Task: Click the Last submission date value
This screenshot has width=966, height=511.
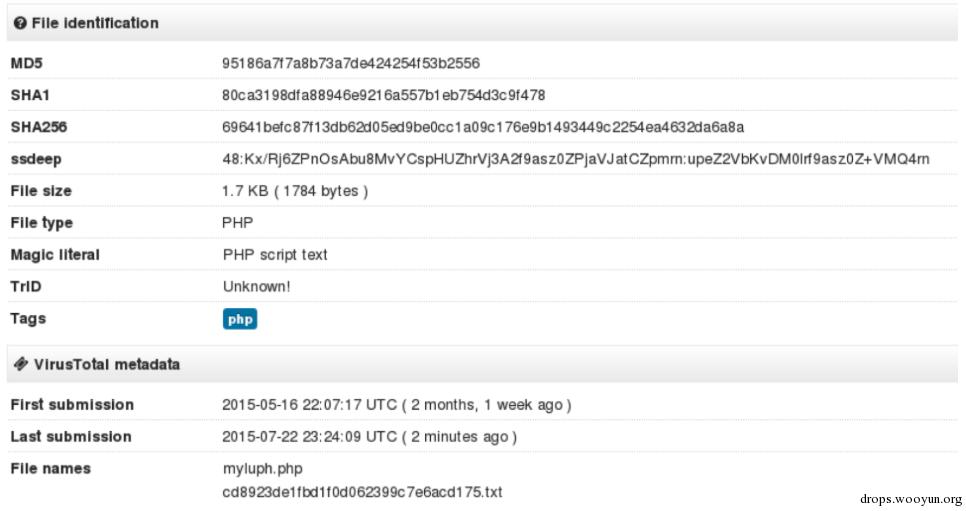Action: [x=369, y=437]
